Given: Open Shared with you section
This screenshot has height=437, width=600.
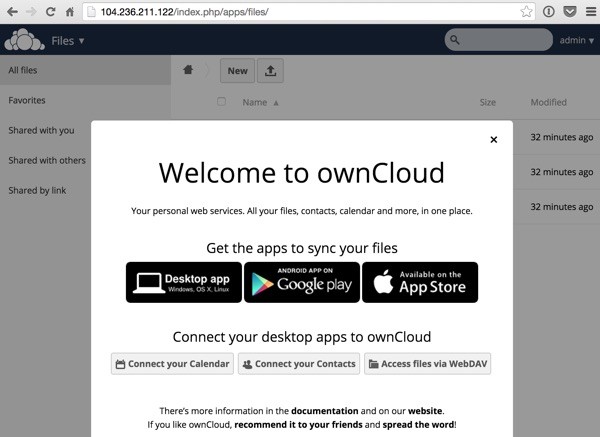Looking at the screenshot, I should click(41, 130).
